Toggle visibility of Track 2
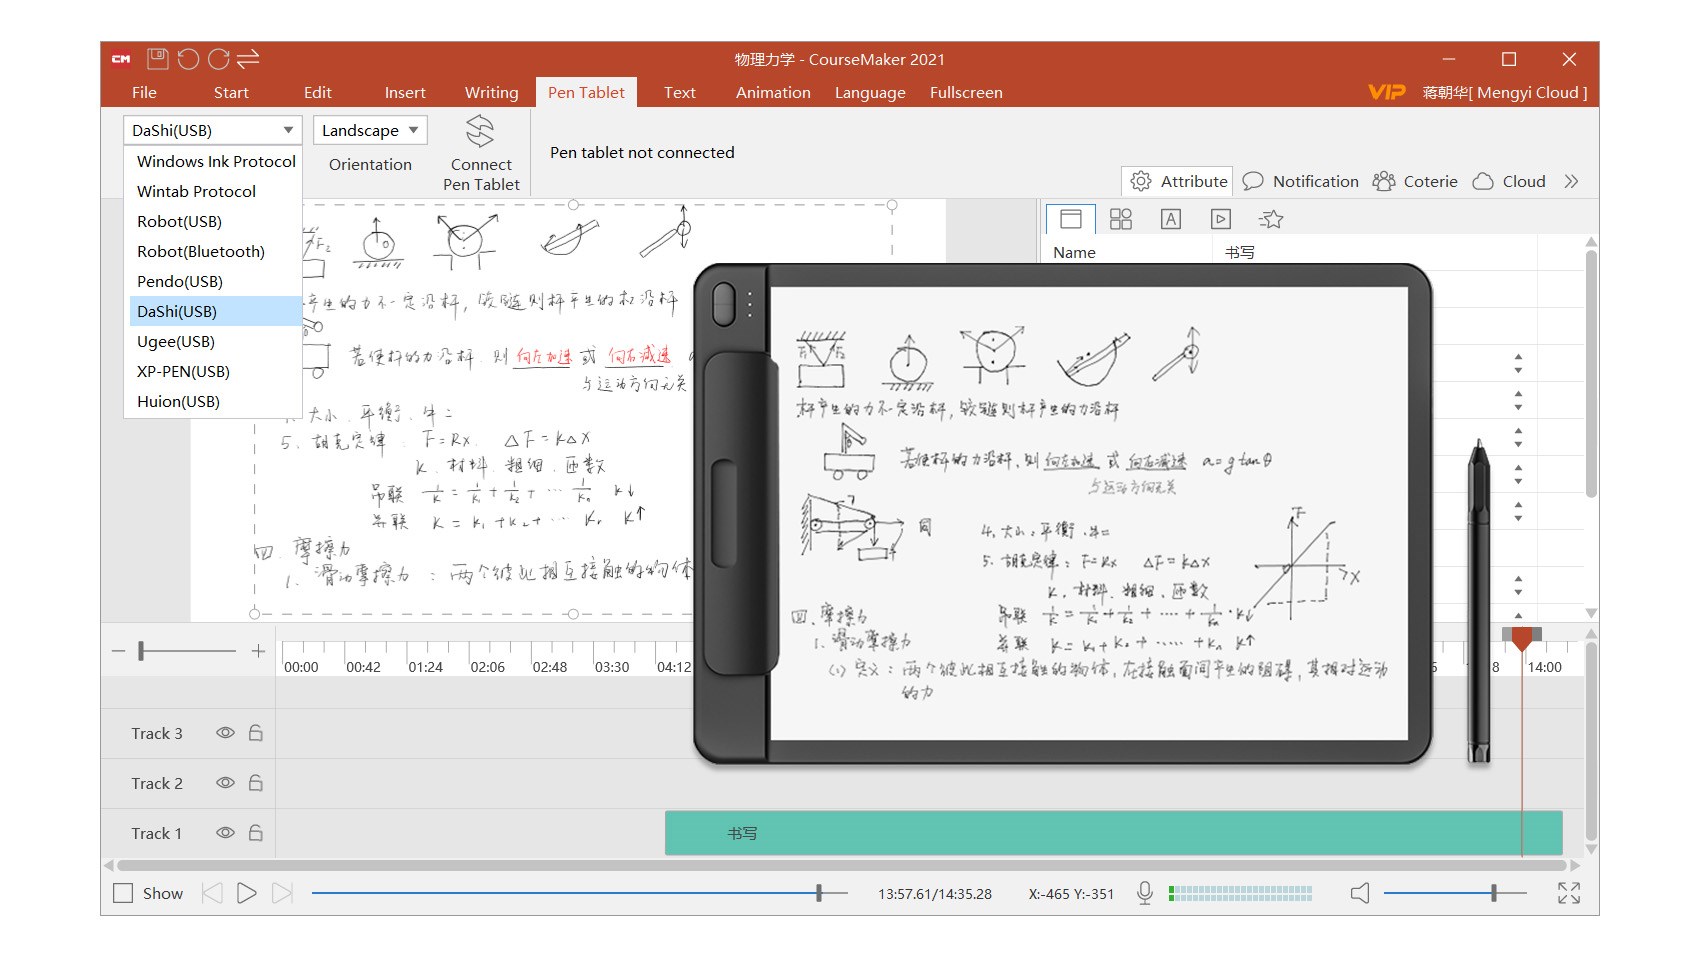The width and height of the screenshot is (1700, 956). point(225,783)
